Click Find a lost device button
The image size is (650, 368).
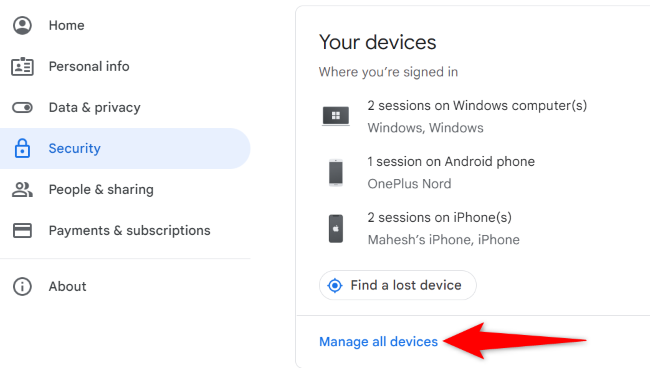pos(398,285)
